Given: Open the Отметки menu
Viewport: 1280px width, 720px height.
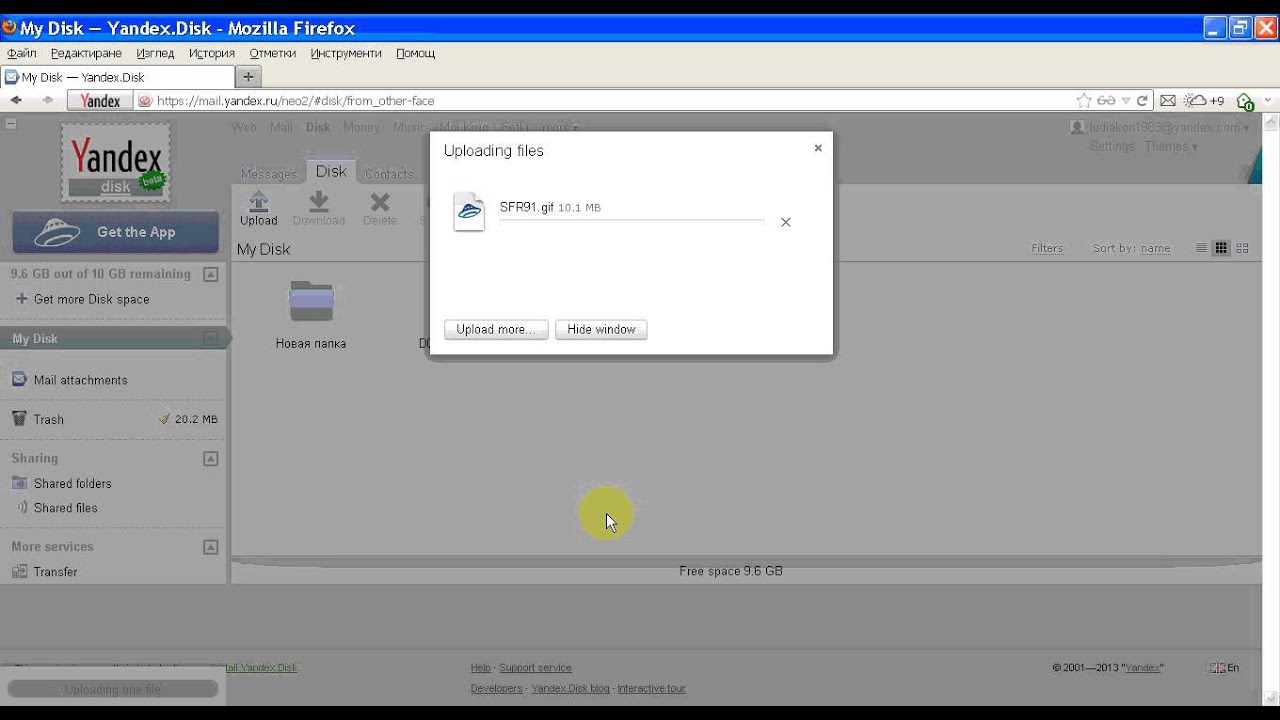Looking at the screenshot, I should (272, 53).
